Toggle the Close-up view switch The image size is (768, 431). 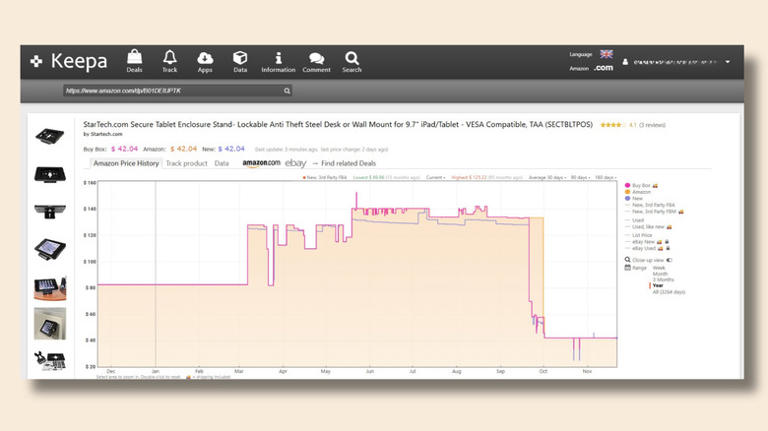point(669,260)
